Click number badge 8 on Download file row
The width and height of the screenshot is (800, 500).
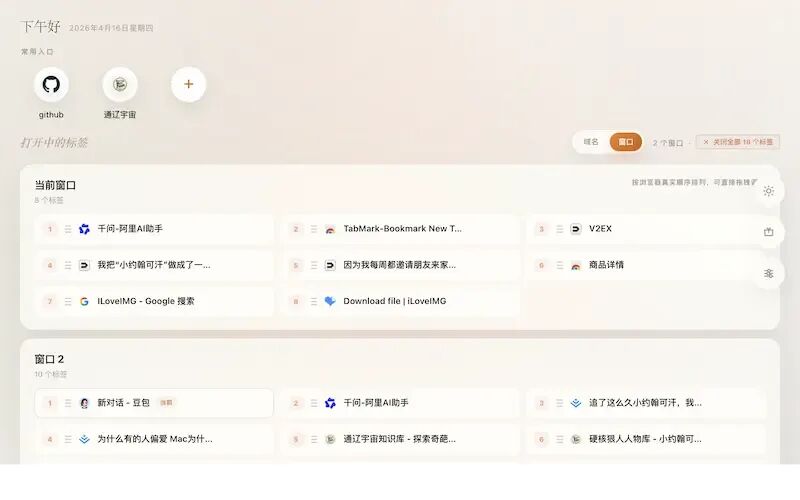point(295,302)
